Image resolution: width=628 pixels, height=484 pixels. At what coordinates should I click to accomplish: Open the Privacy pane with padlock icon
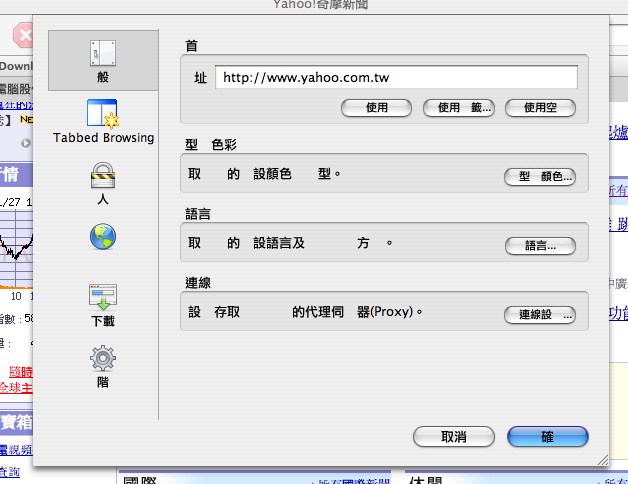pyautogui.click(x=103, y=184)
